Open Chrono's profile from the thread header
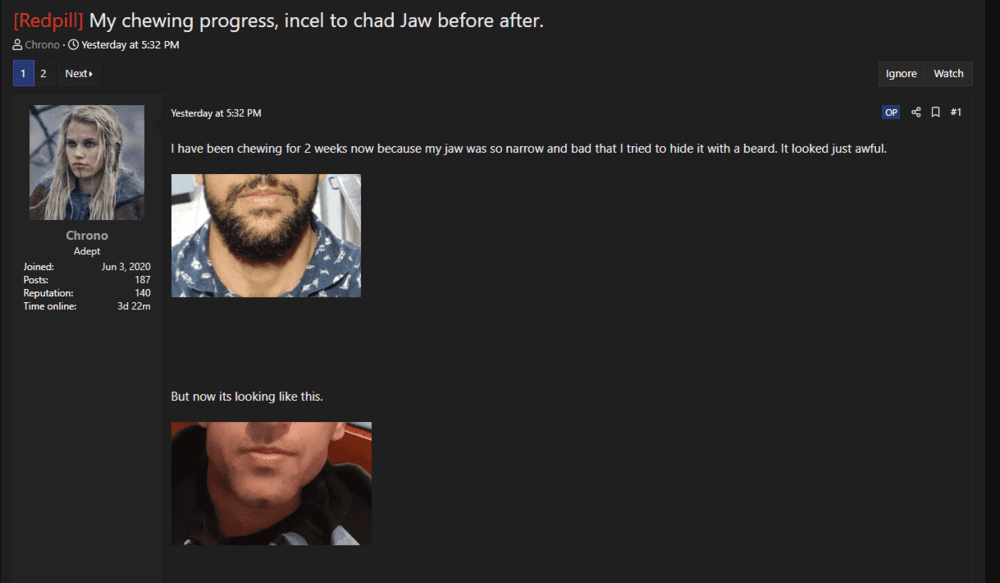The height and width of the screenshot is (583, 1000). click(x=42, y=45)
